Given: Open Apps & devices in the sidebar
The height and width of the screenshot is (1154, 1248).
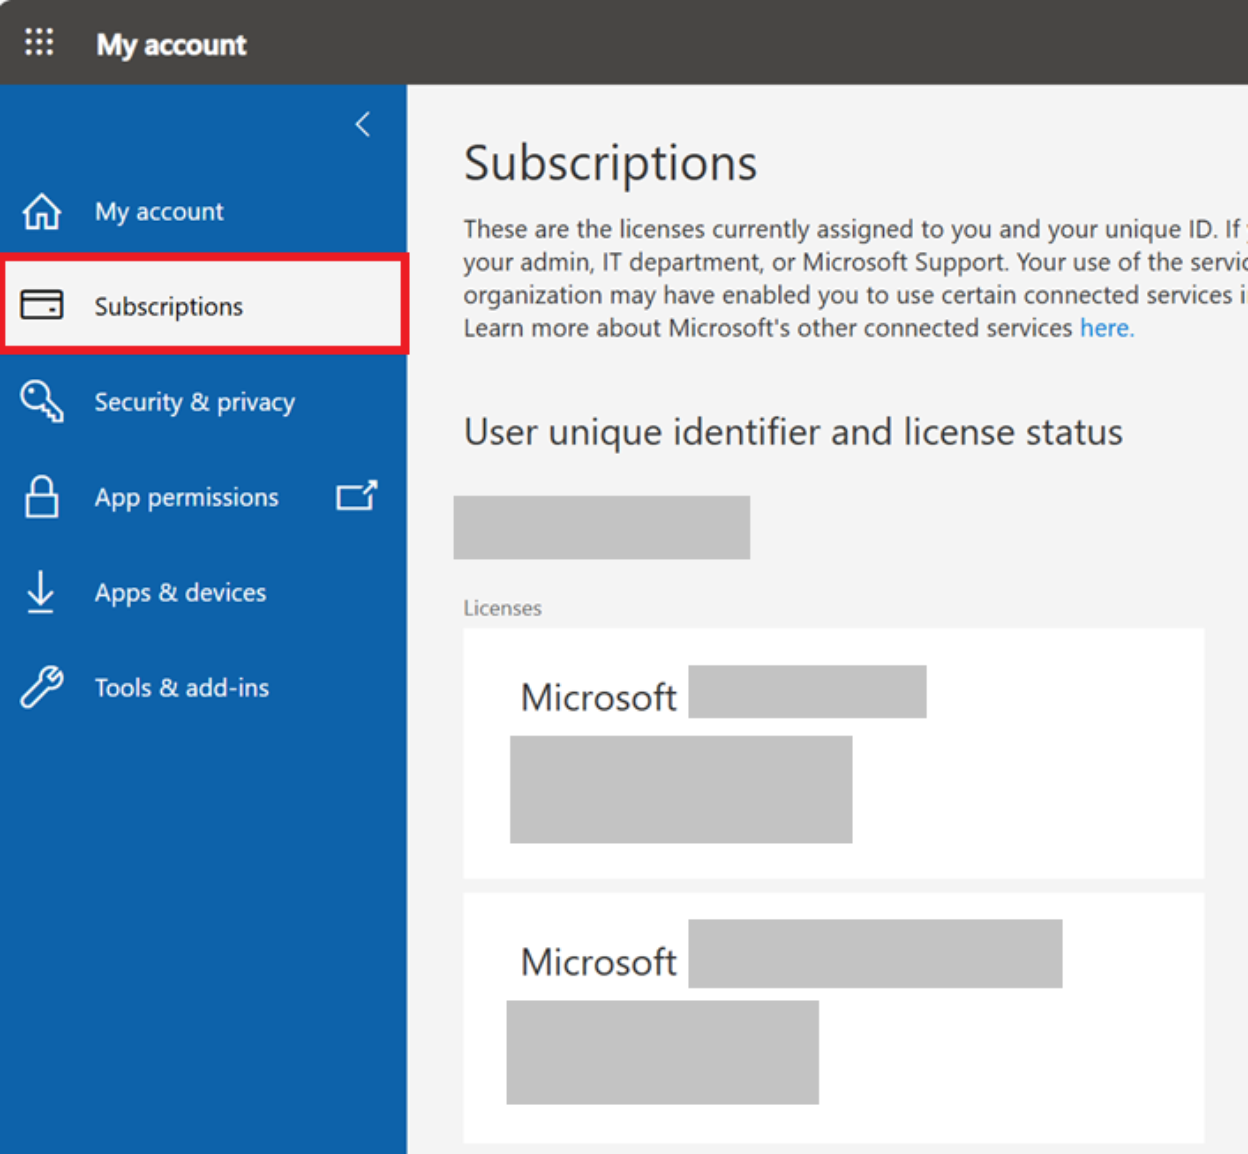Looking at the screenshot, I should coord(203,592).
